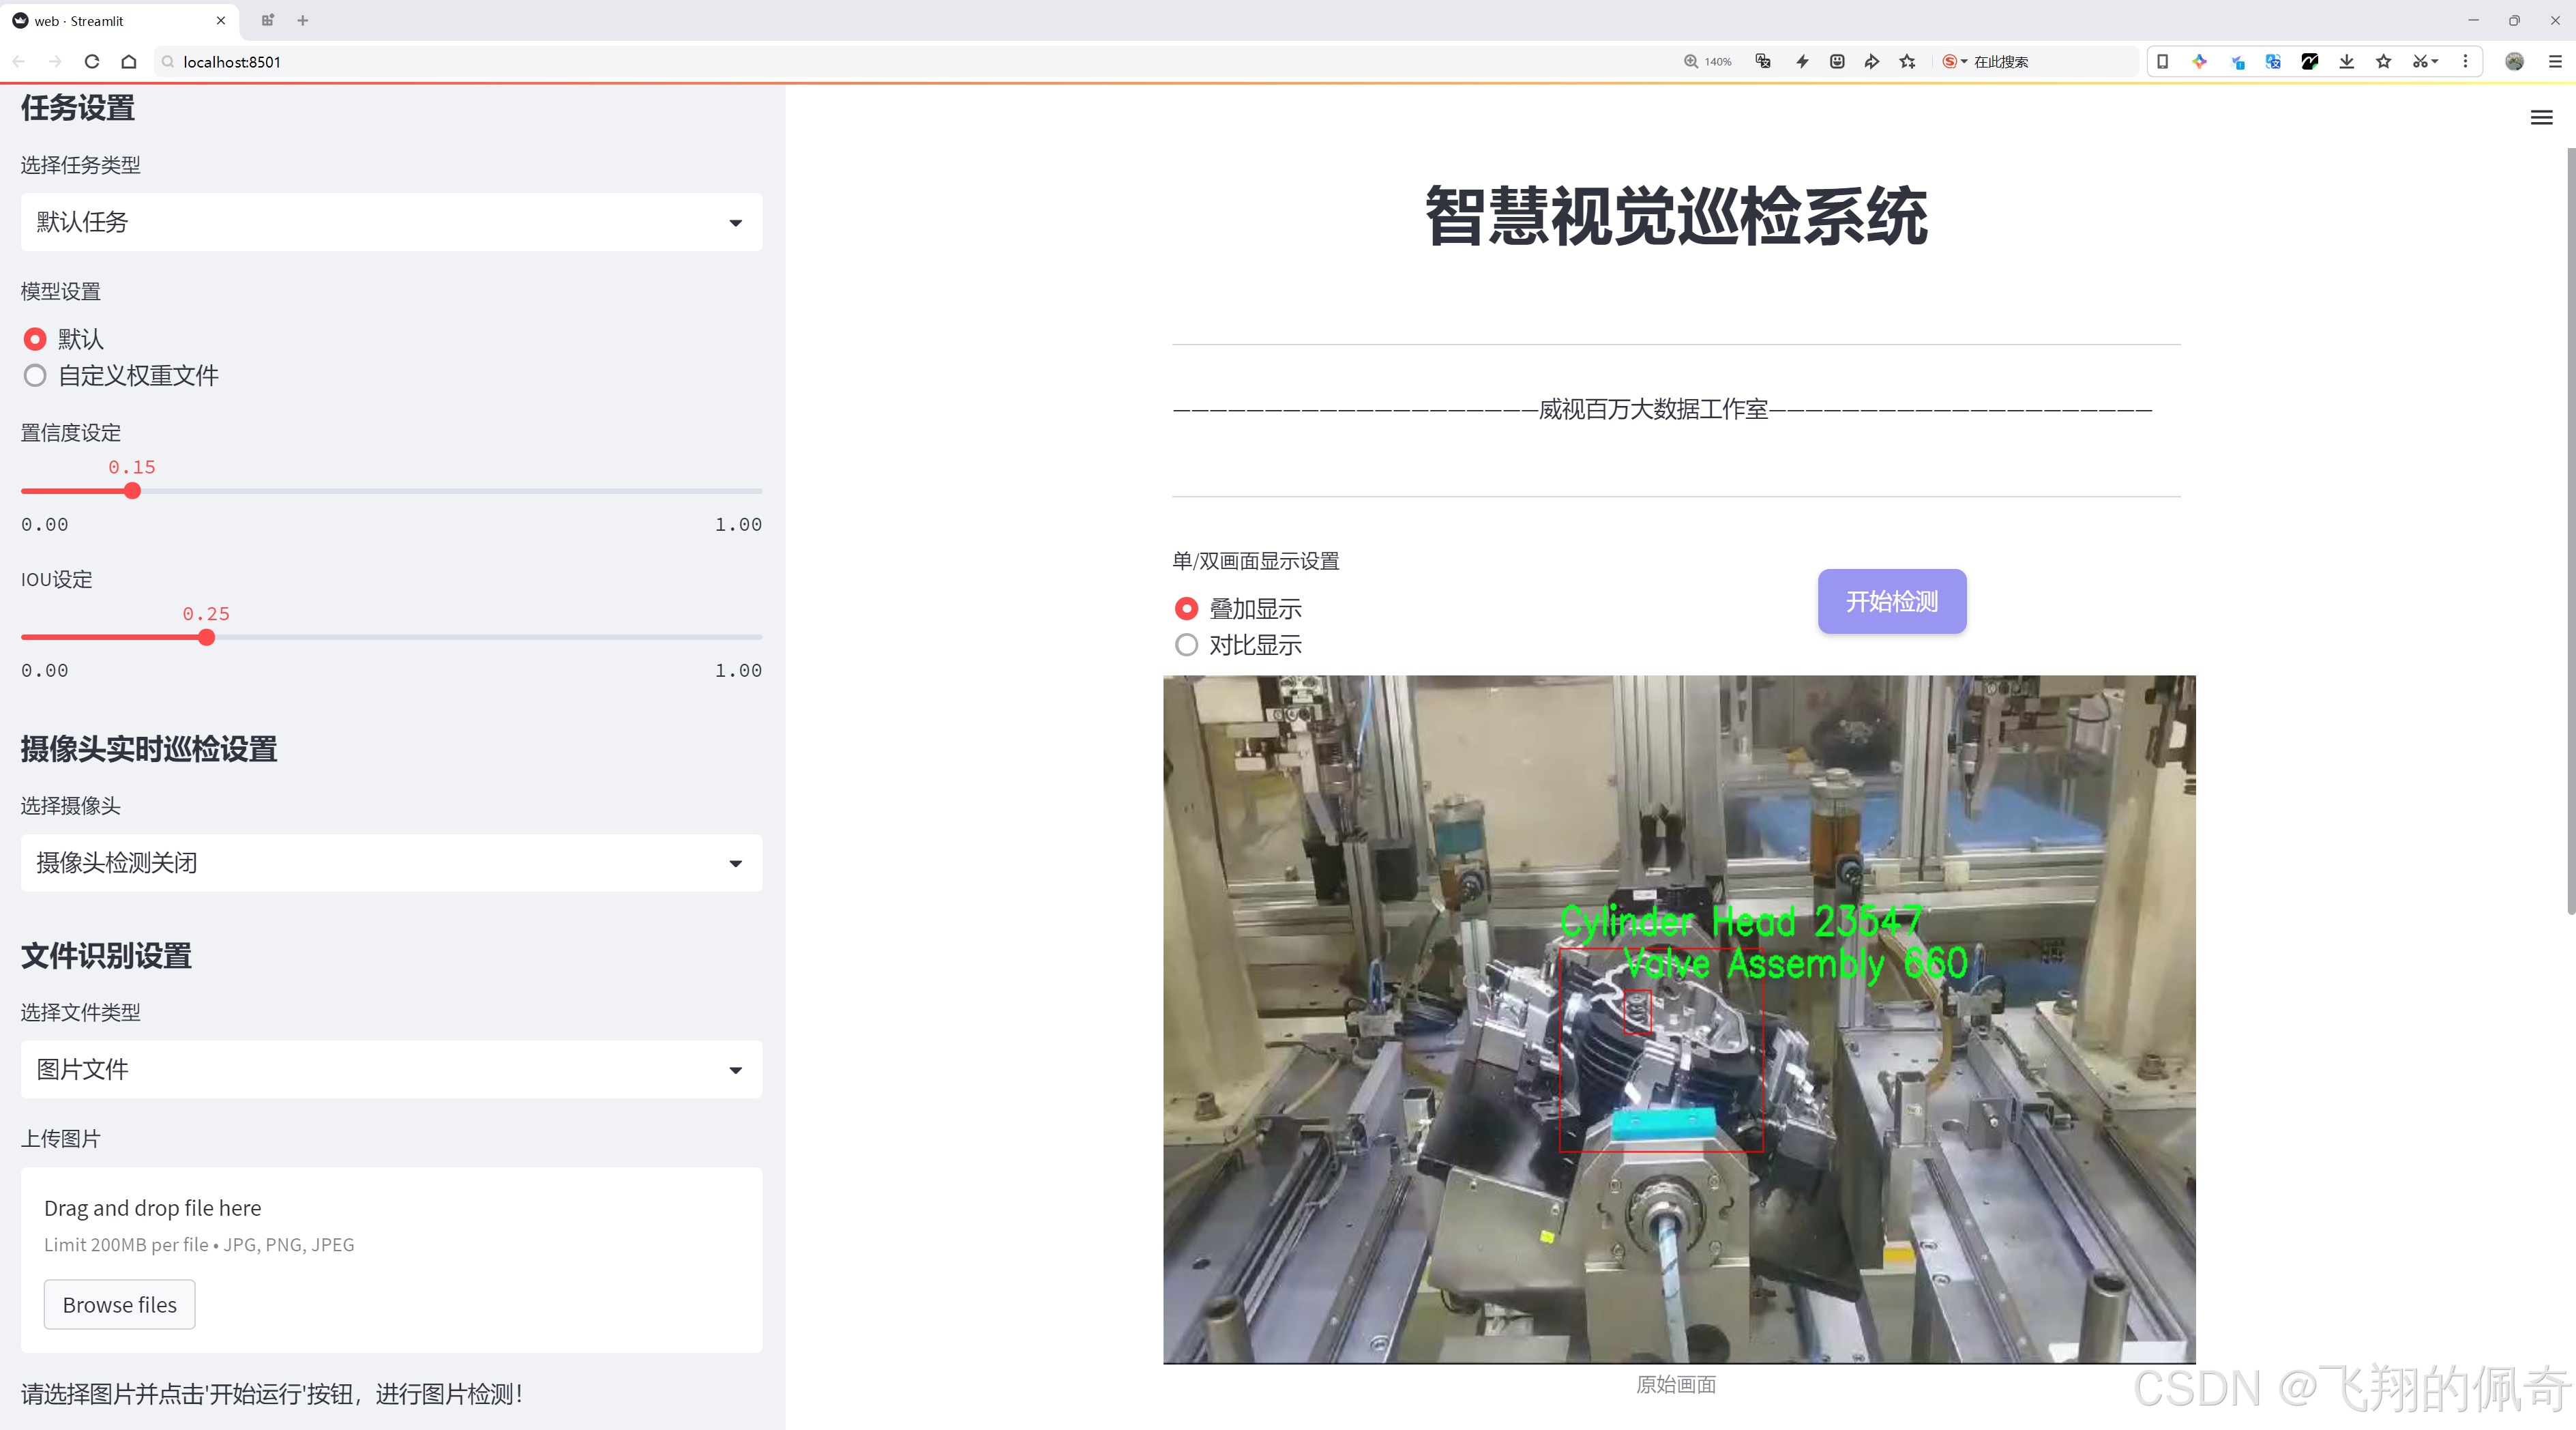Open browser main hamburger menu
Image resolution: width=2576 pixels, height=1430 pixels.
[x=2555, y=62]
